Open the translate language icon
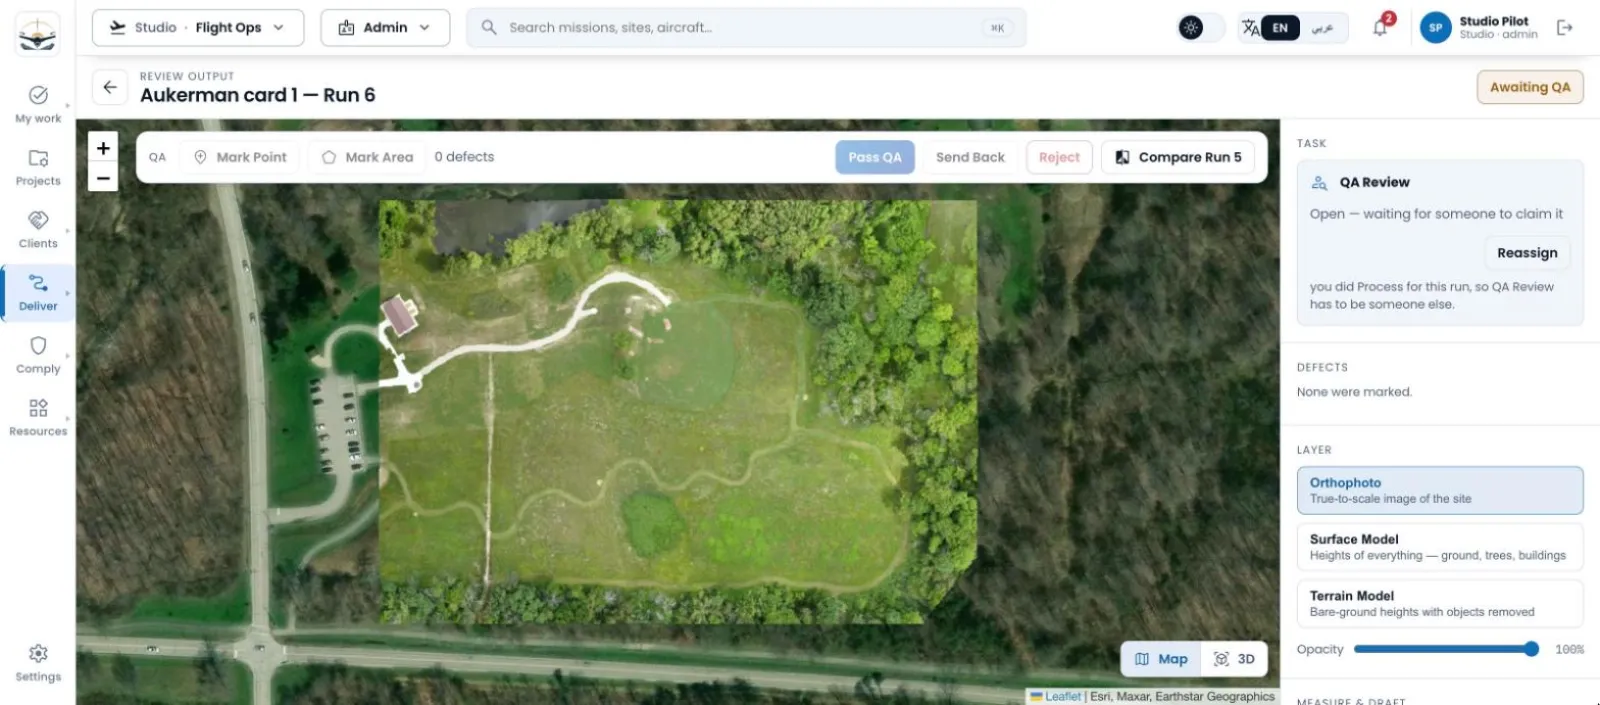 [x=1250, y=28]
